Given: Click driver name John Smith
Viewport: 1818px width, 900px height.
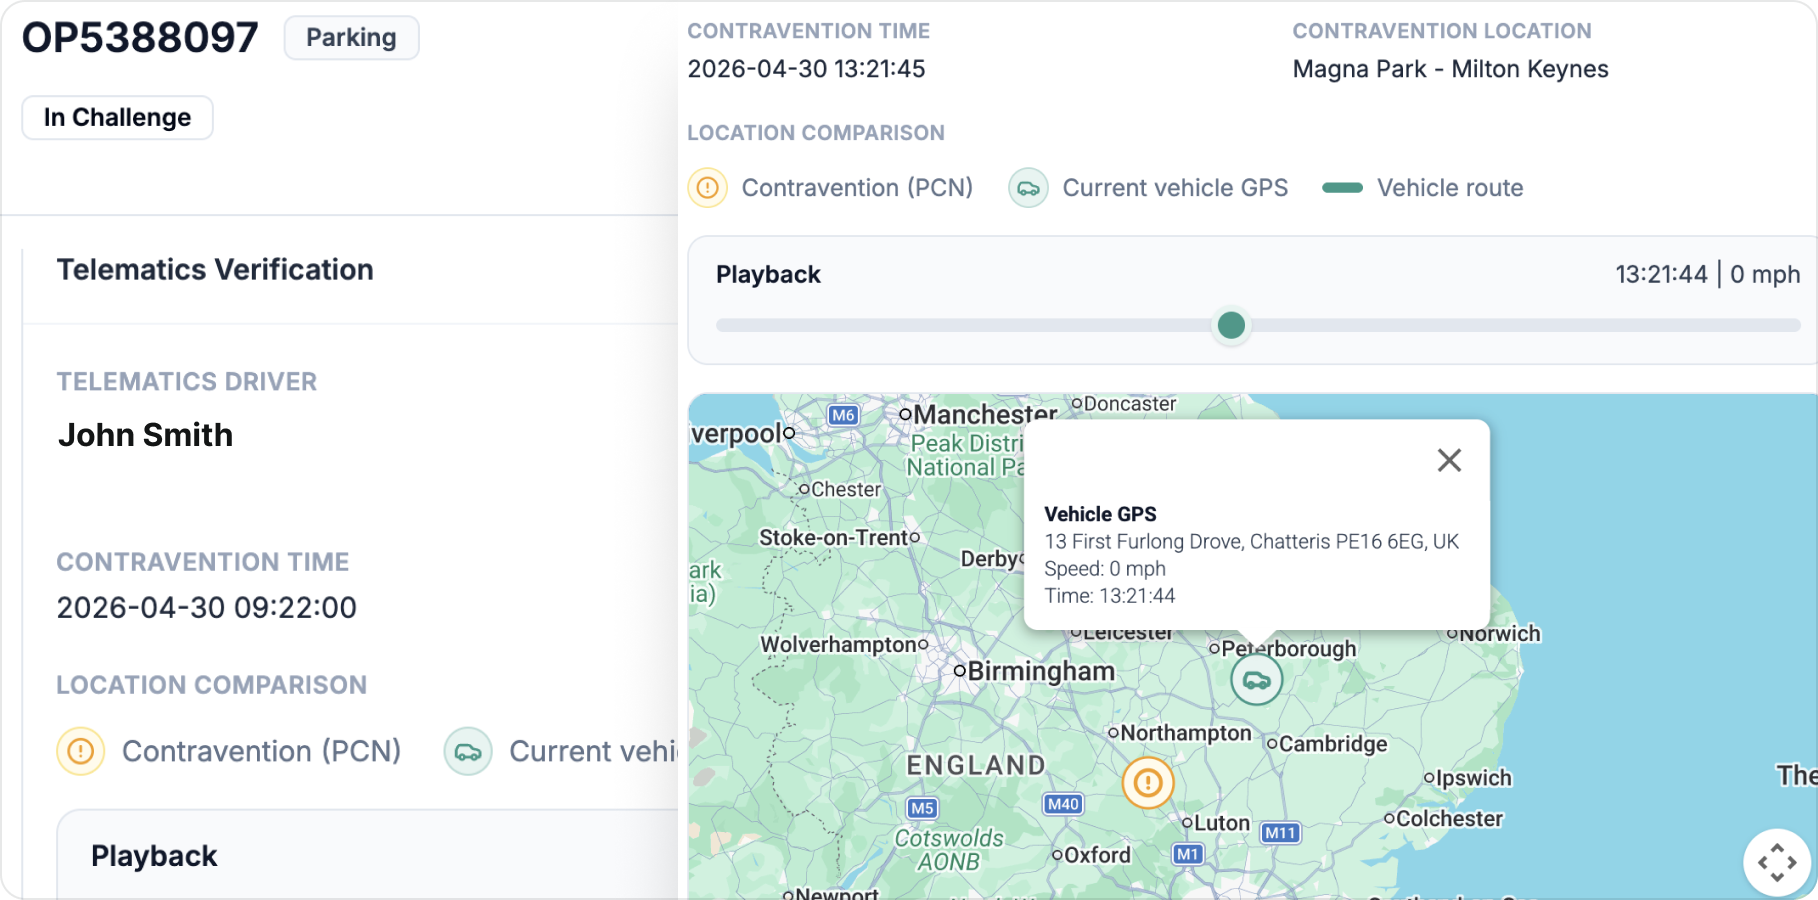Looking at the screenshot, I should click(145, 435).
